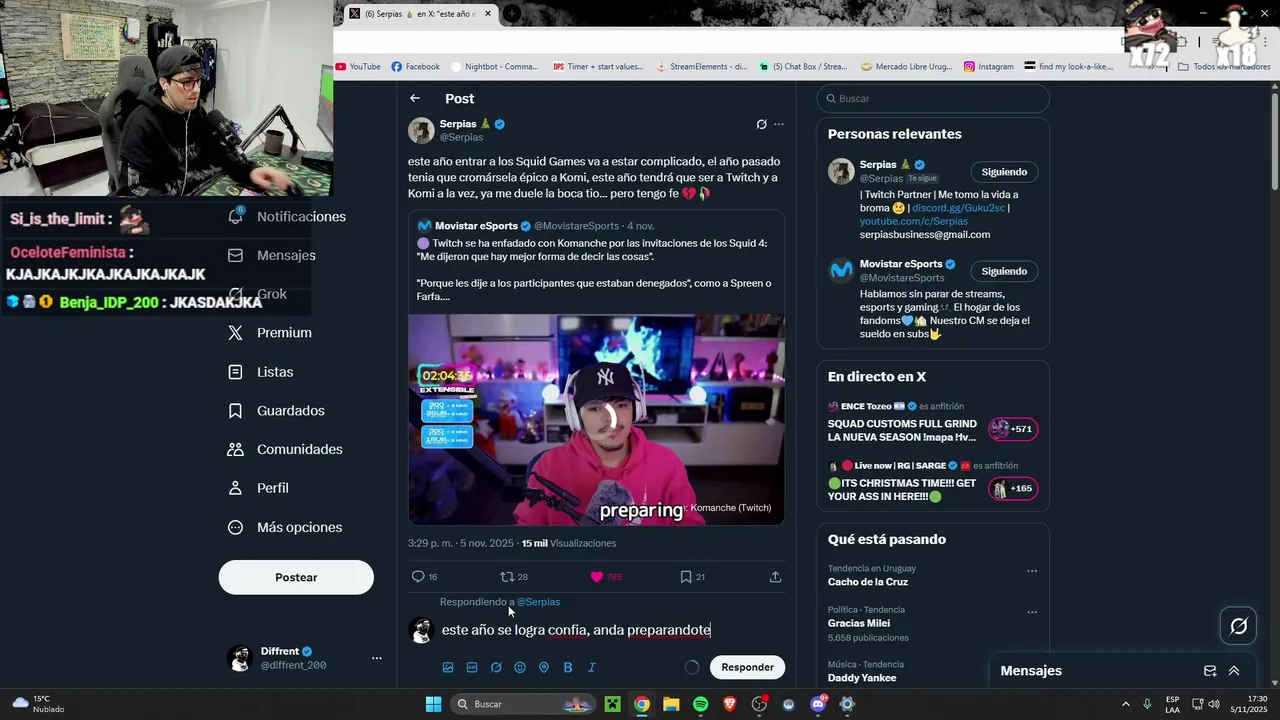The image size is (1280, 720).
Task: Click the Responder button
Action: [747, 667]
